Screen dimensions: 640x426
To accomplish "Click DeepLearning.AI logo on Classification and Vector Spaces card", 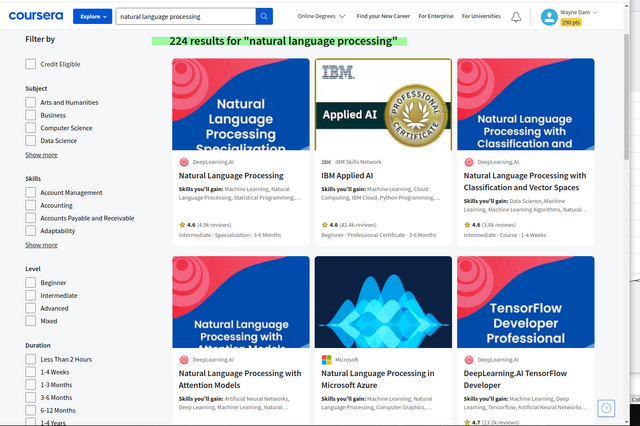I will tap(469, 162).
